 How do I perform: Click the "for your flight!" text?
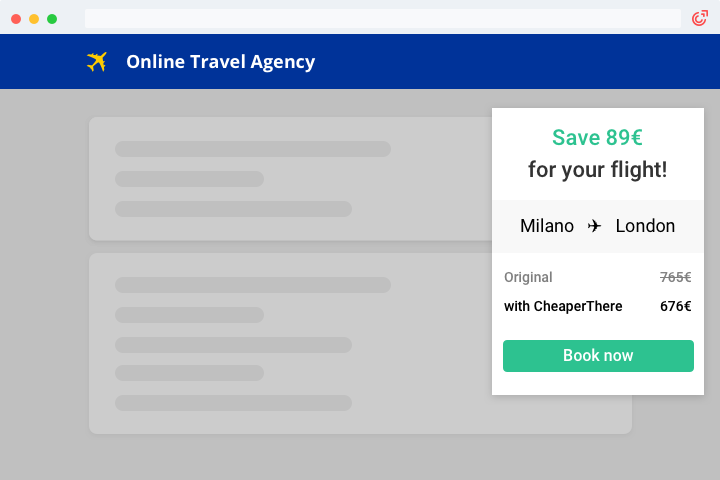(x=597, y=170)
